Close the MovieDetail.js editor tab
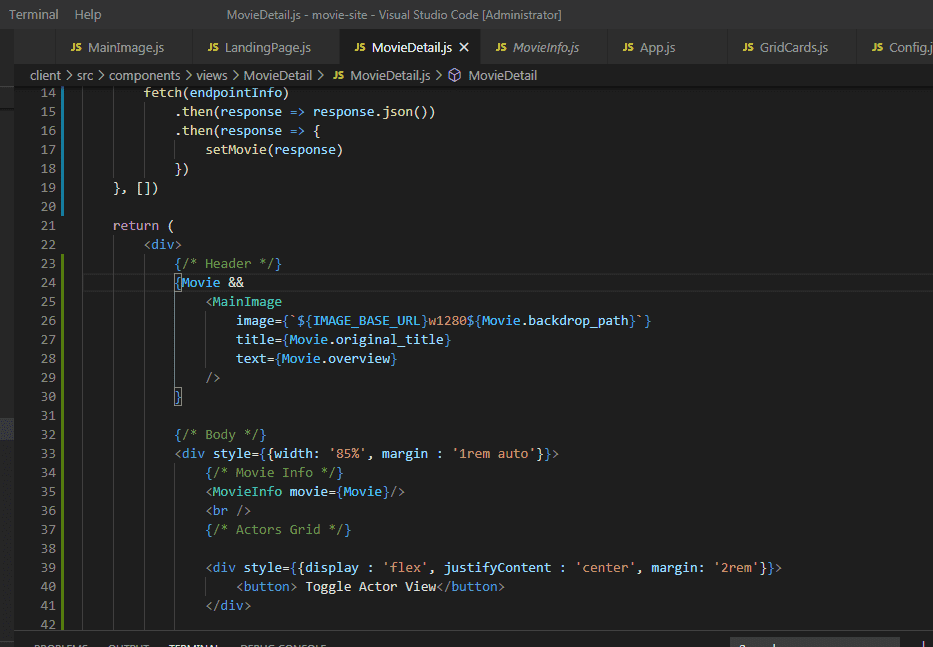 [464, 48]
